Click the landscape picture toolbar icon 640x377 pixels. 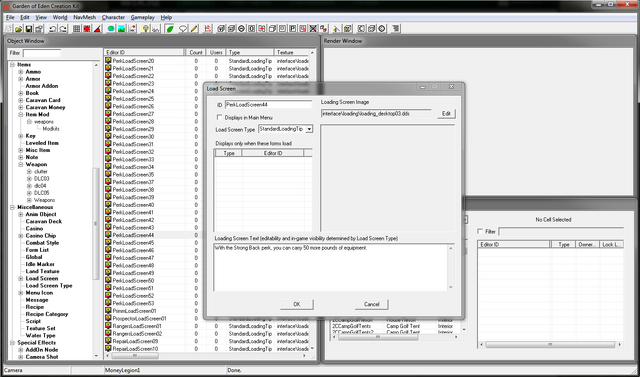click(121, 29)
